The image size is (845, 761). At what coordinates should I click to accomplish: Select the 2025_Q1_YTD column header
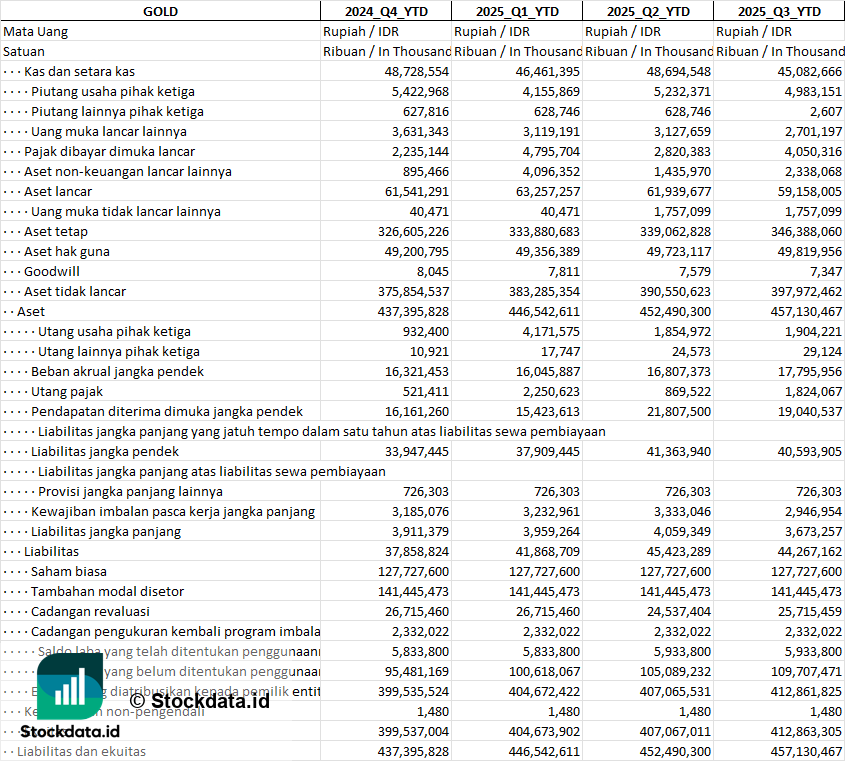point(517,11)
